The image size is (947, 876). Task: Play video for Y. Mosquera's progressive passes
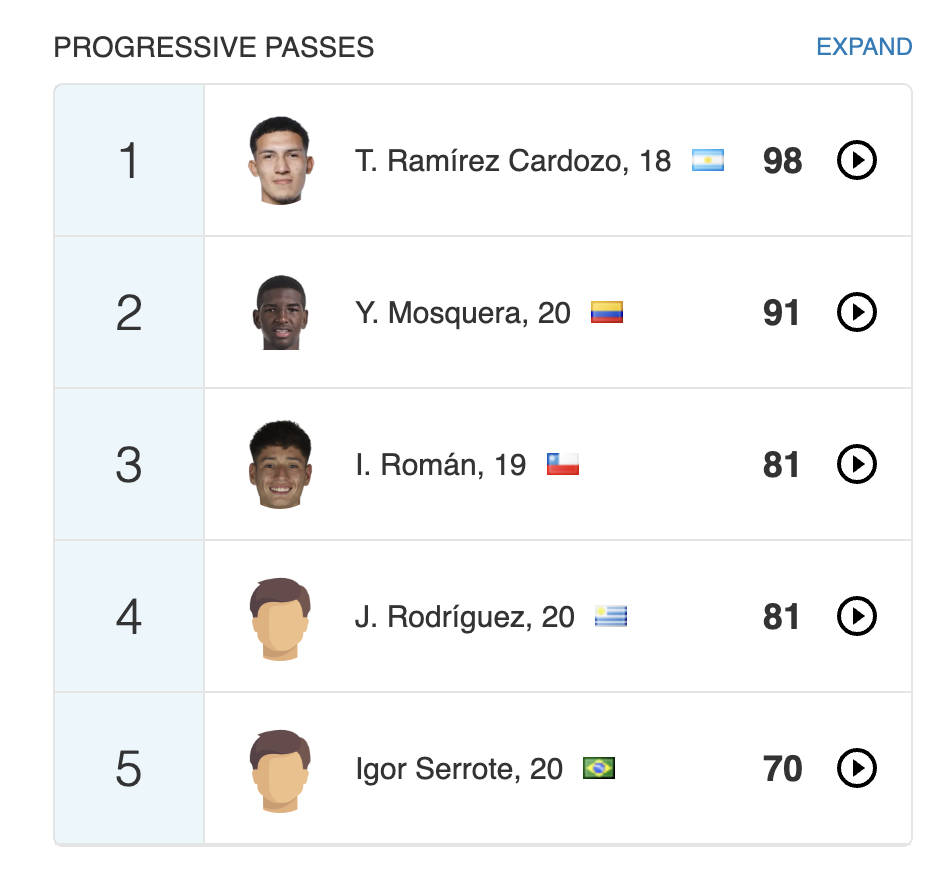[856, 313]
